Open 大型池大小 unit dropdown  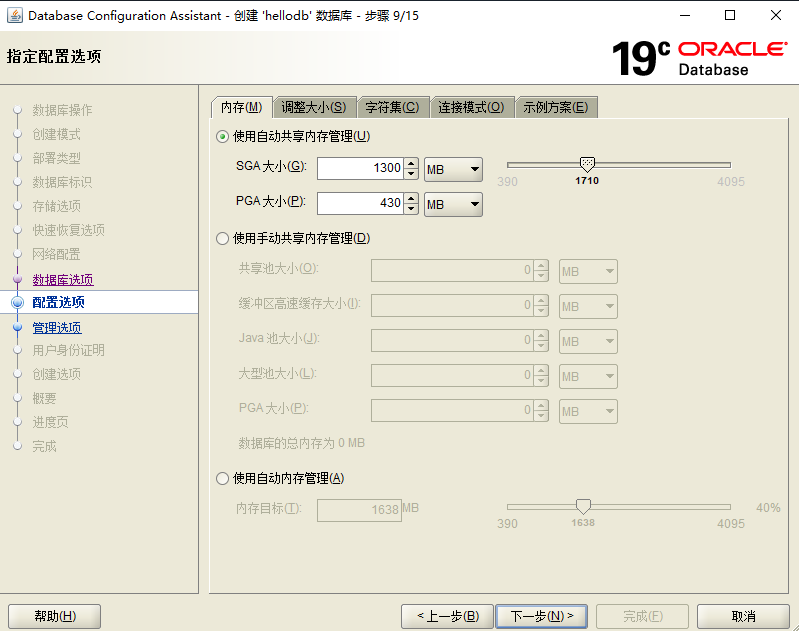point(588,376)
